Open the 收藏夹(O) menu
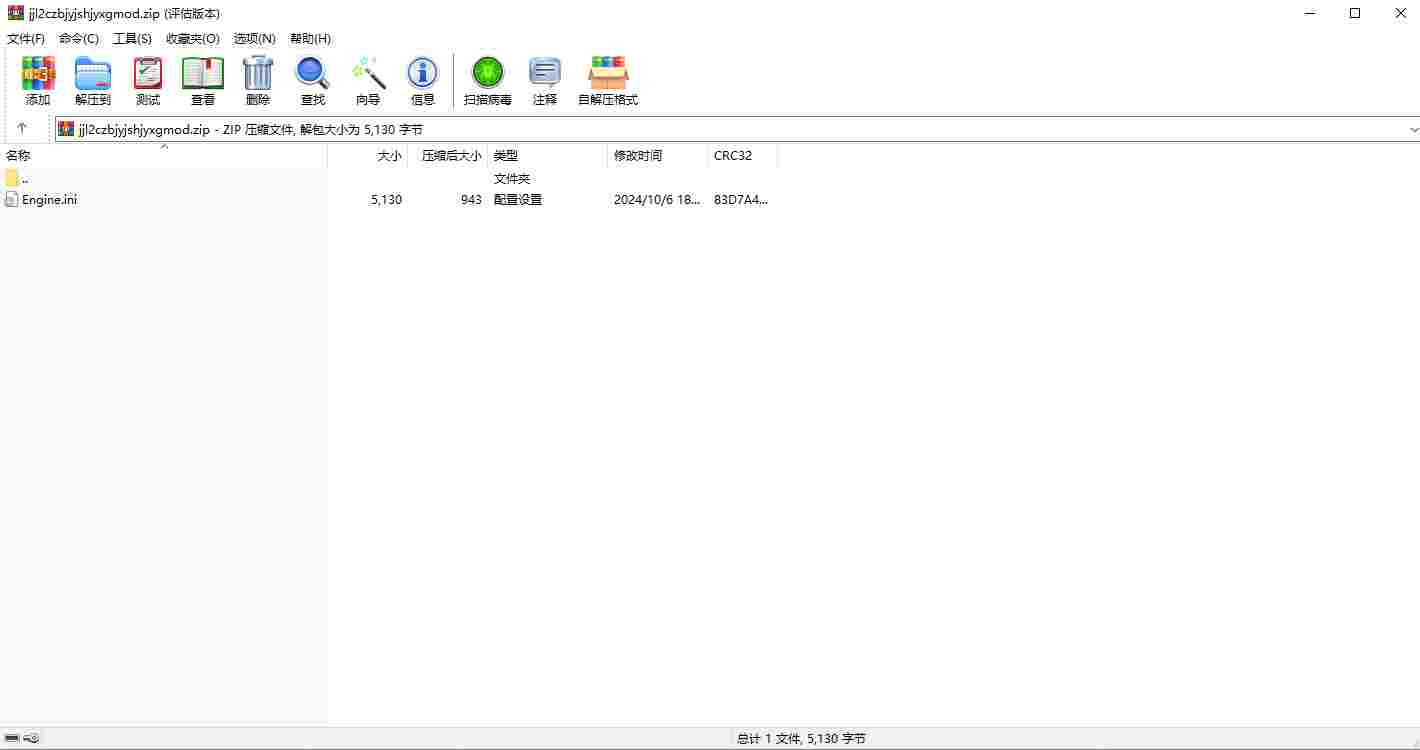The width and height of the screenshot is (1420, 750). point(193,38)
